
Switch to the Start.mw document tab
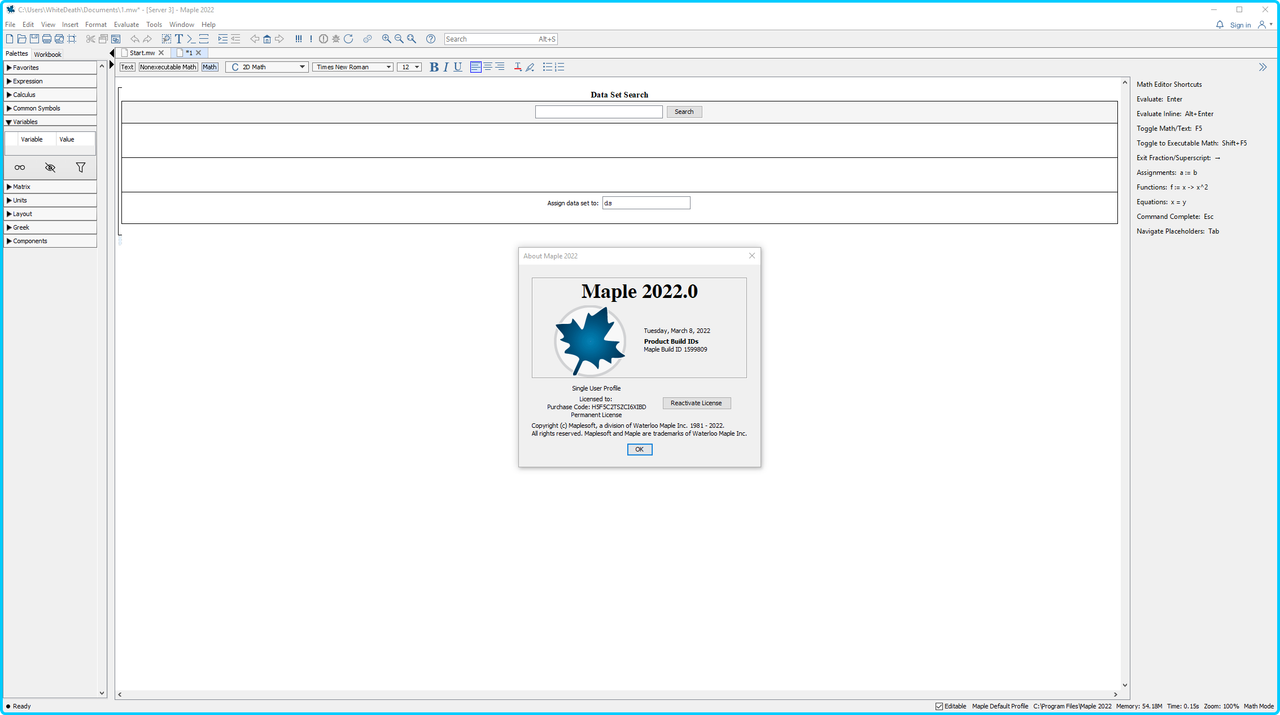pos(142,53)
